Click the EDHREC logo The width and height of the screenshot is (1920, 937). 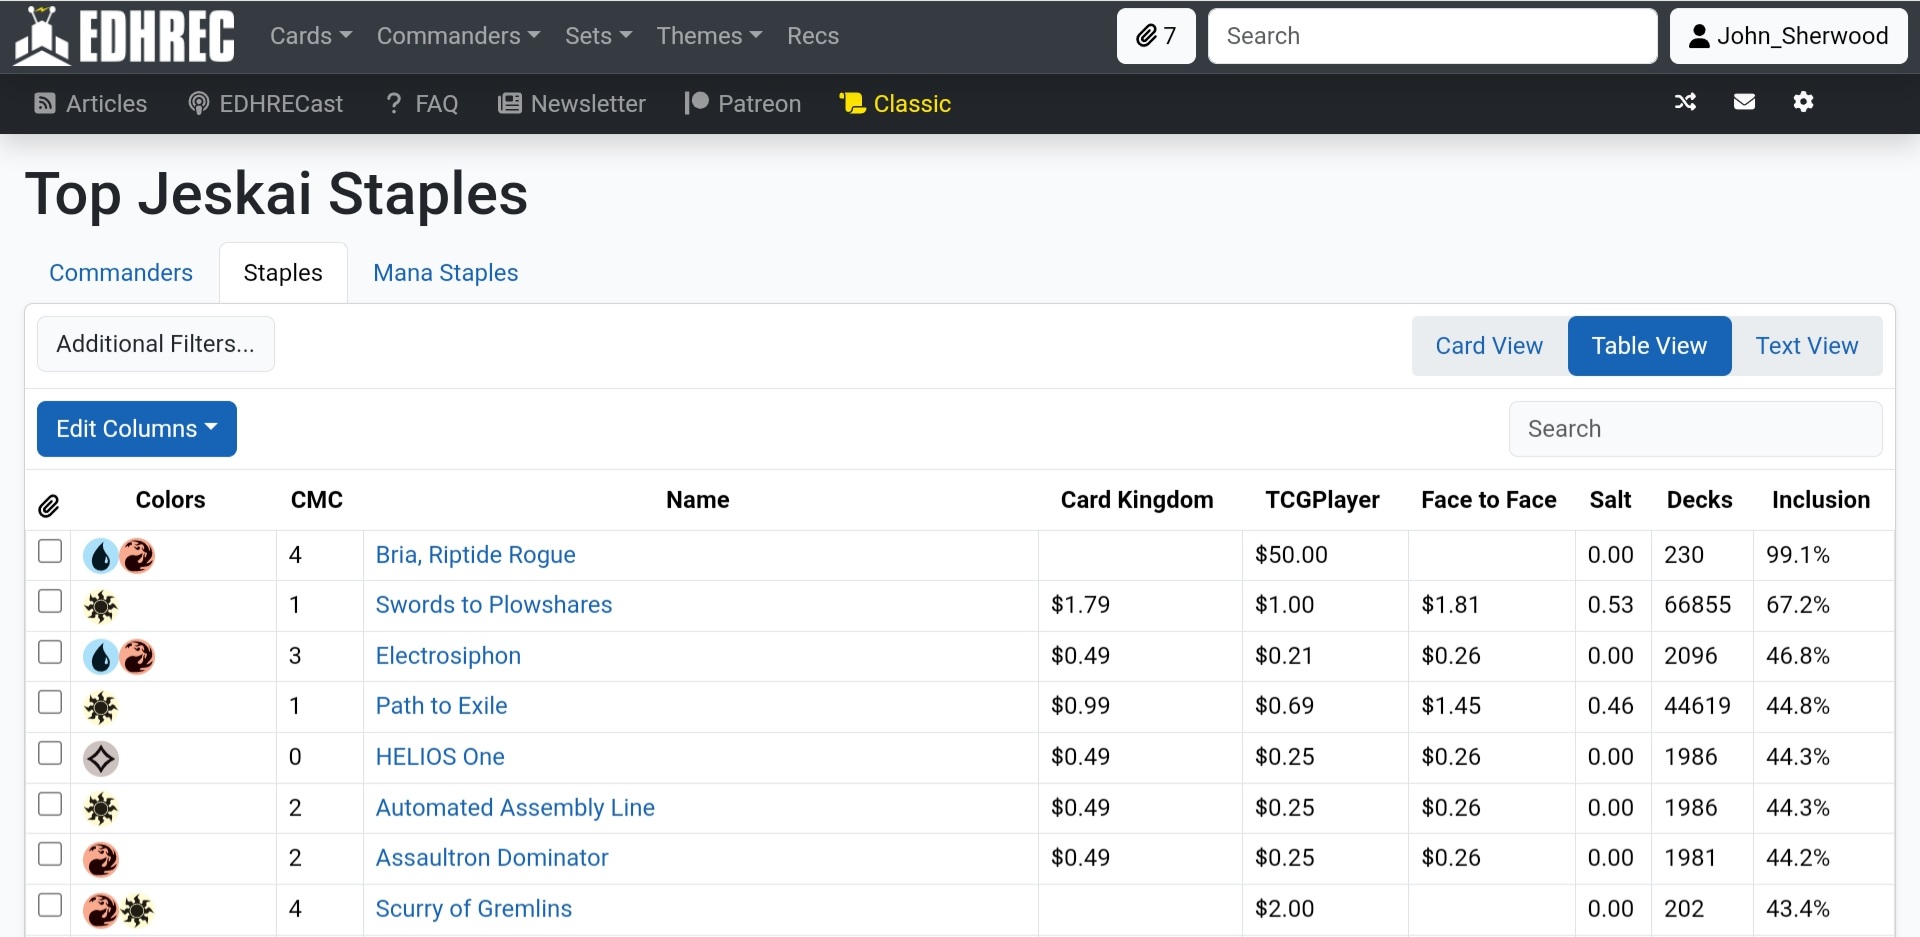point(120,36)
